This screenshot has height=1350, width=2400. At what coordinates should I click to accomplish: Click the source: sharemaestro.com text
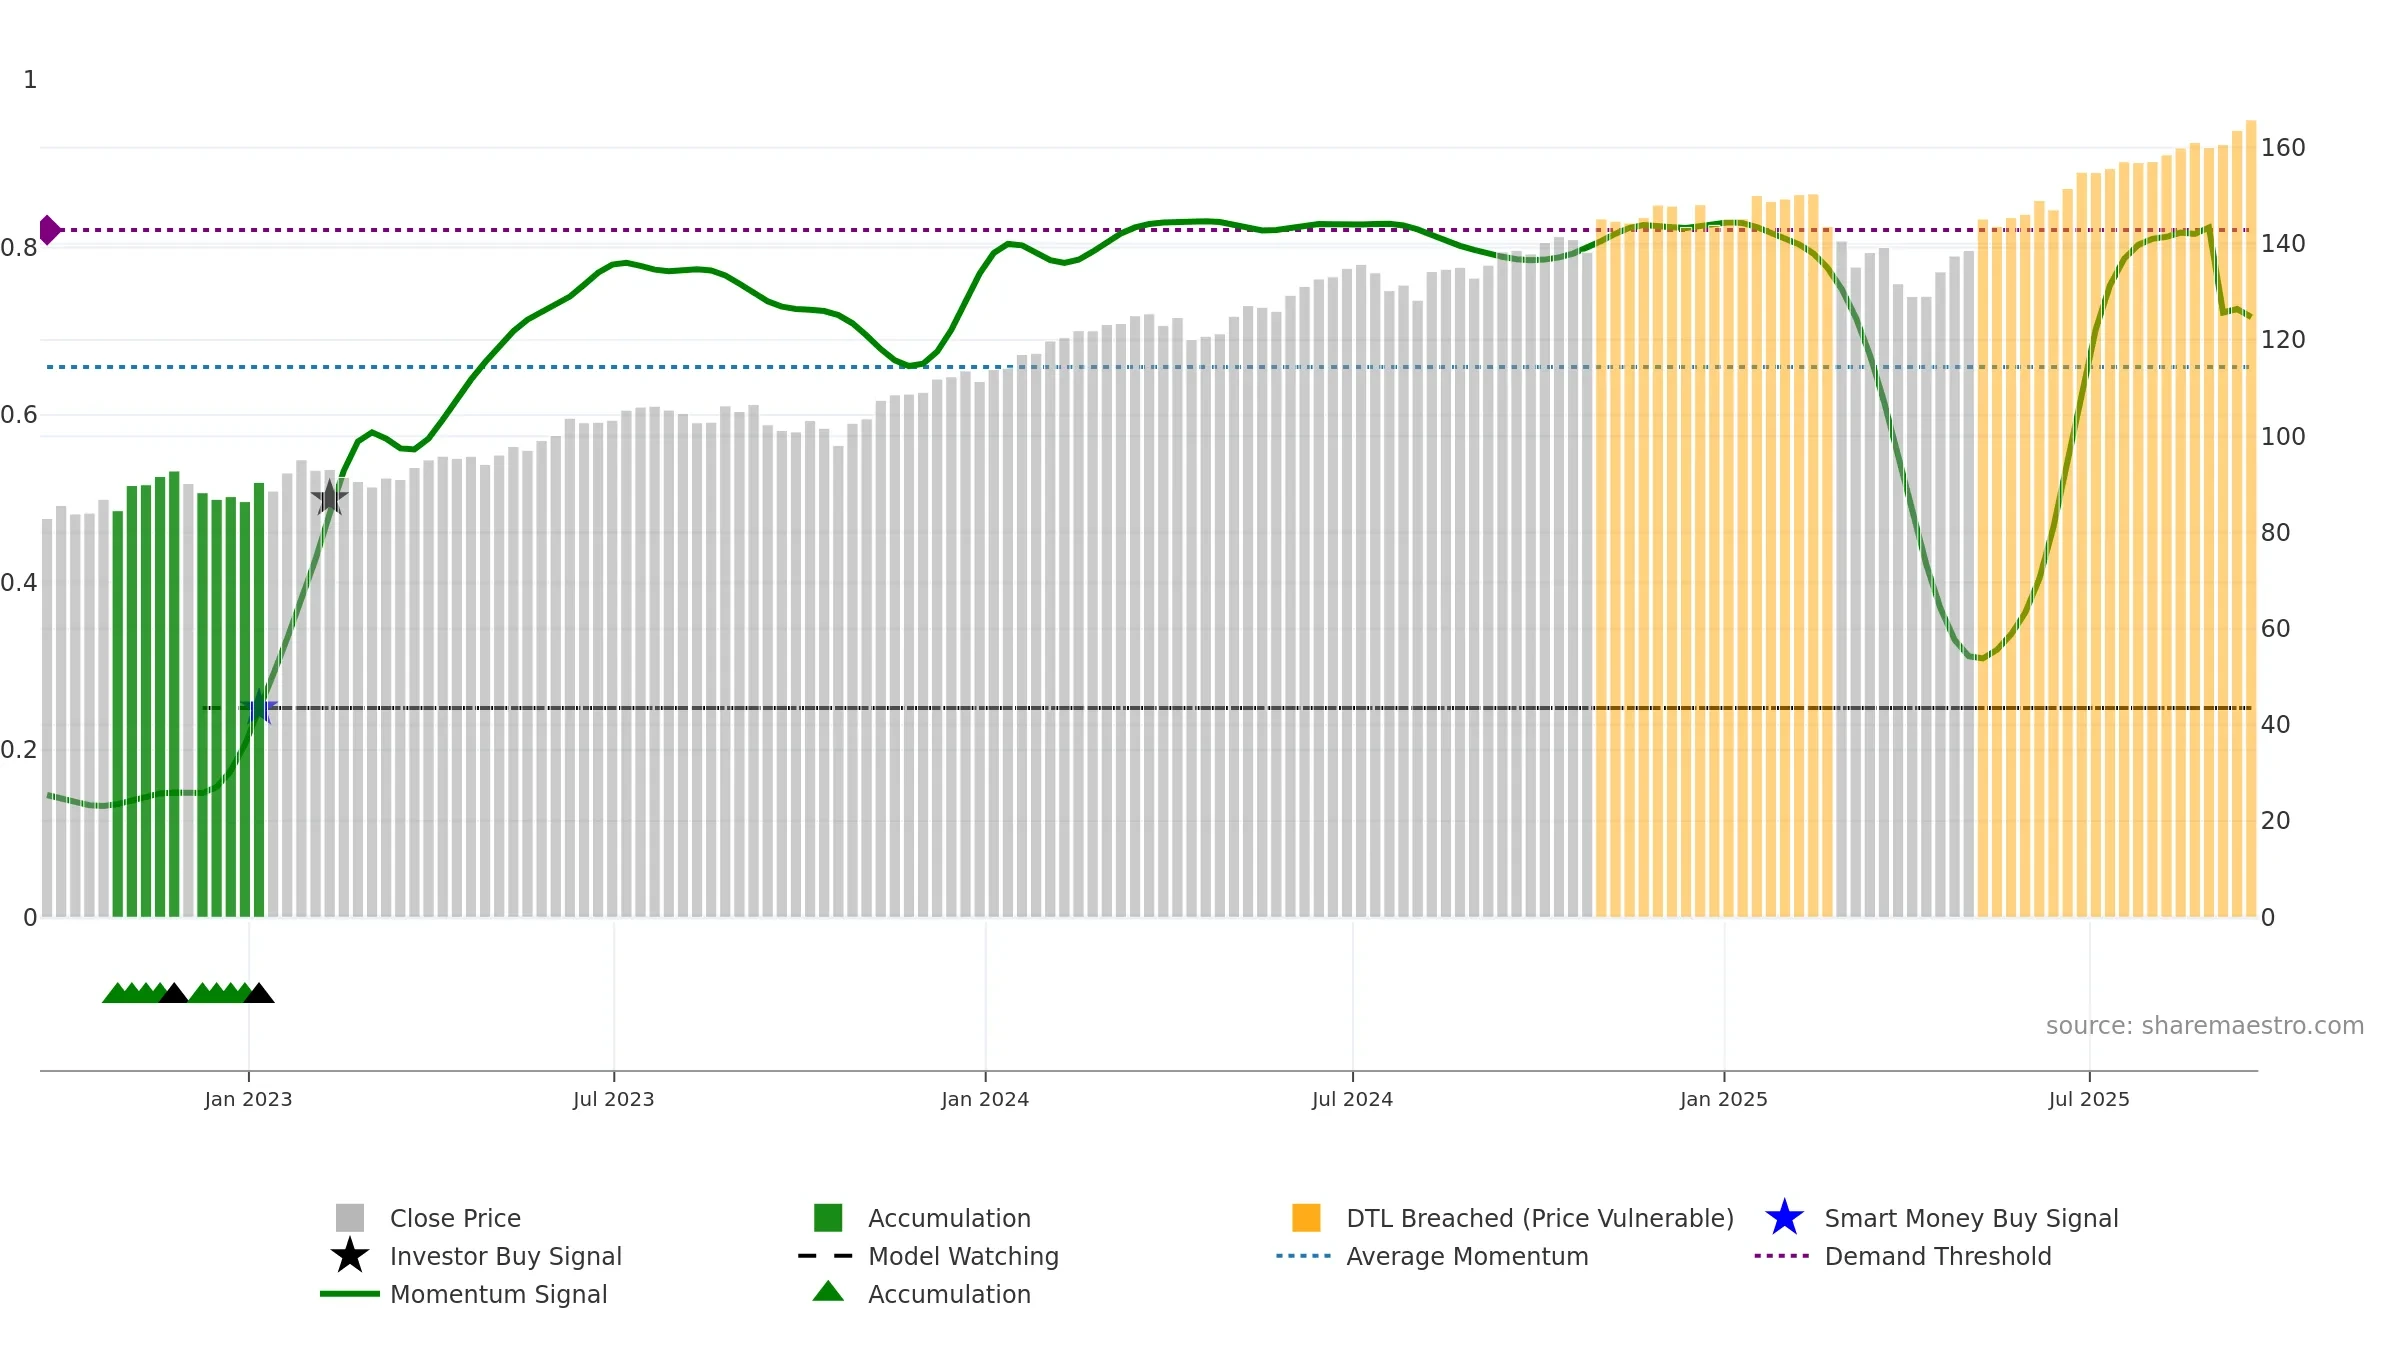coord(2205,1026)
